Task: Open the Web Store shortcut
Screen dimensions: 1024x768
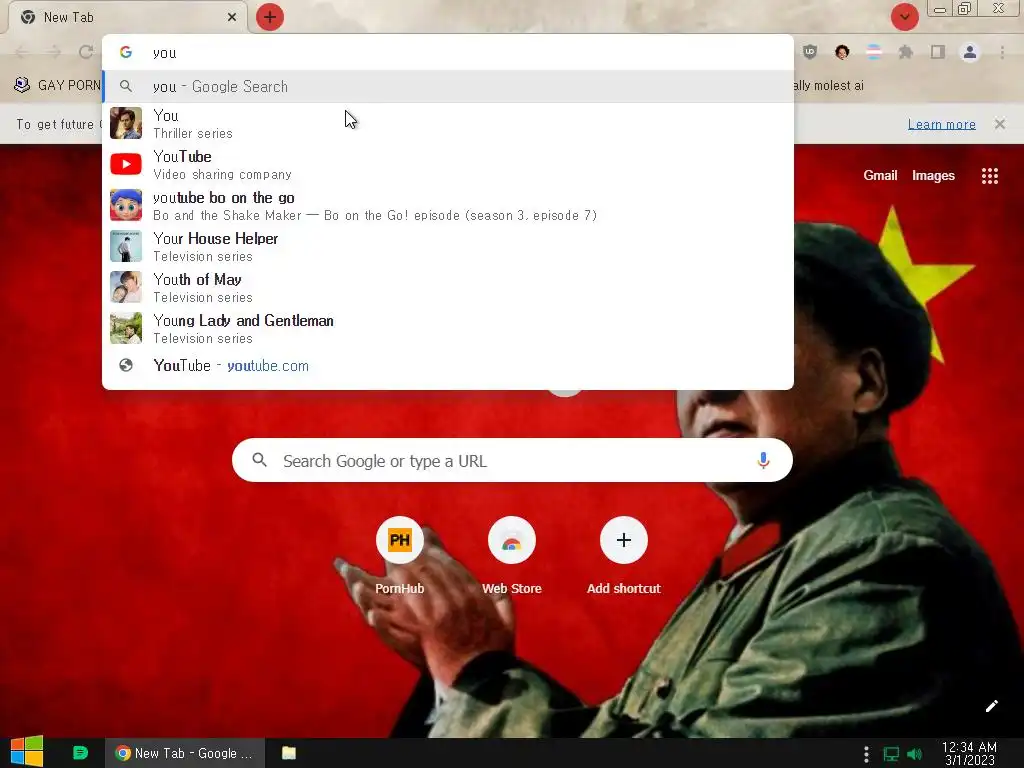Action: [x=511, y=556]
